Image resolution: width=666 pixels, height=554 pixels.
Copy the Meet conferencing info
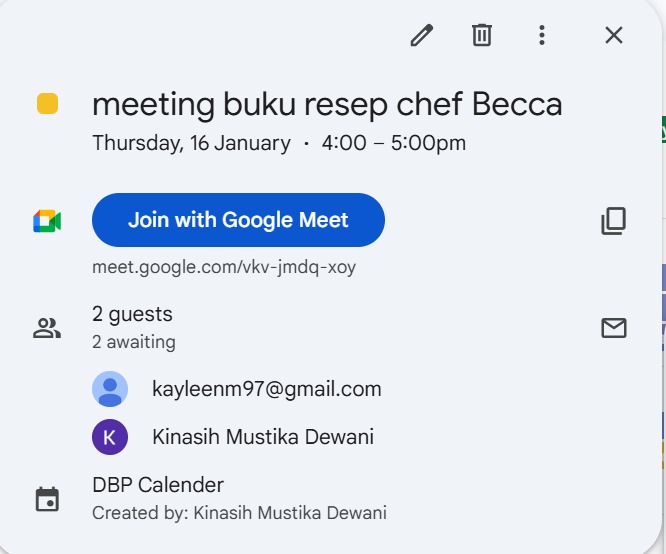pyautogui.click(x=614, y=221)
